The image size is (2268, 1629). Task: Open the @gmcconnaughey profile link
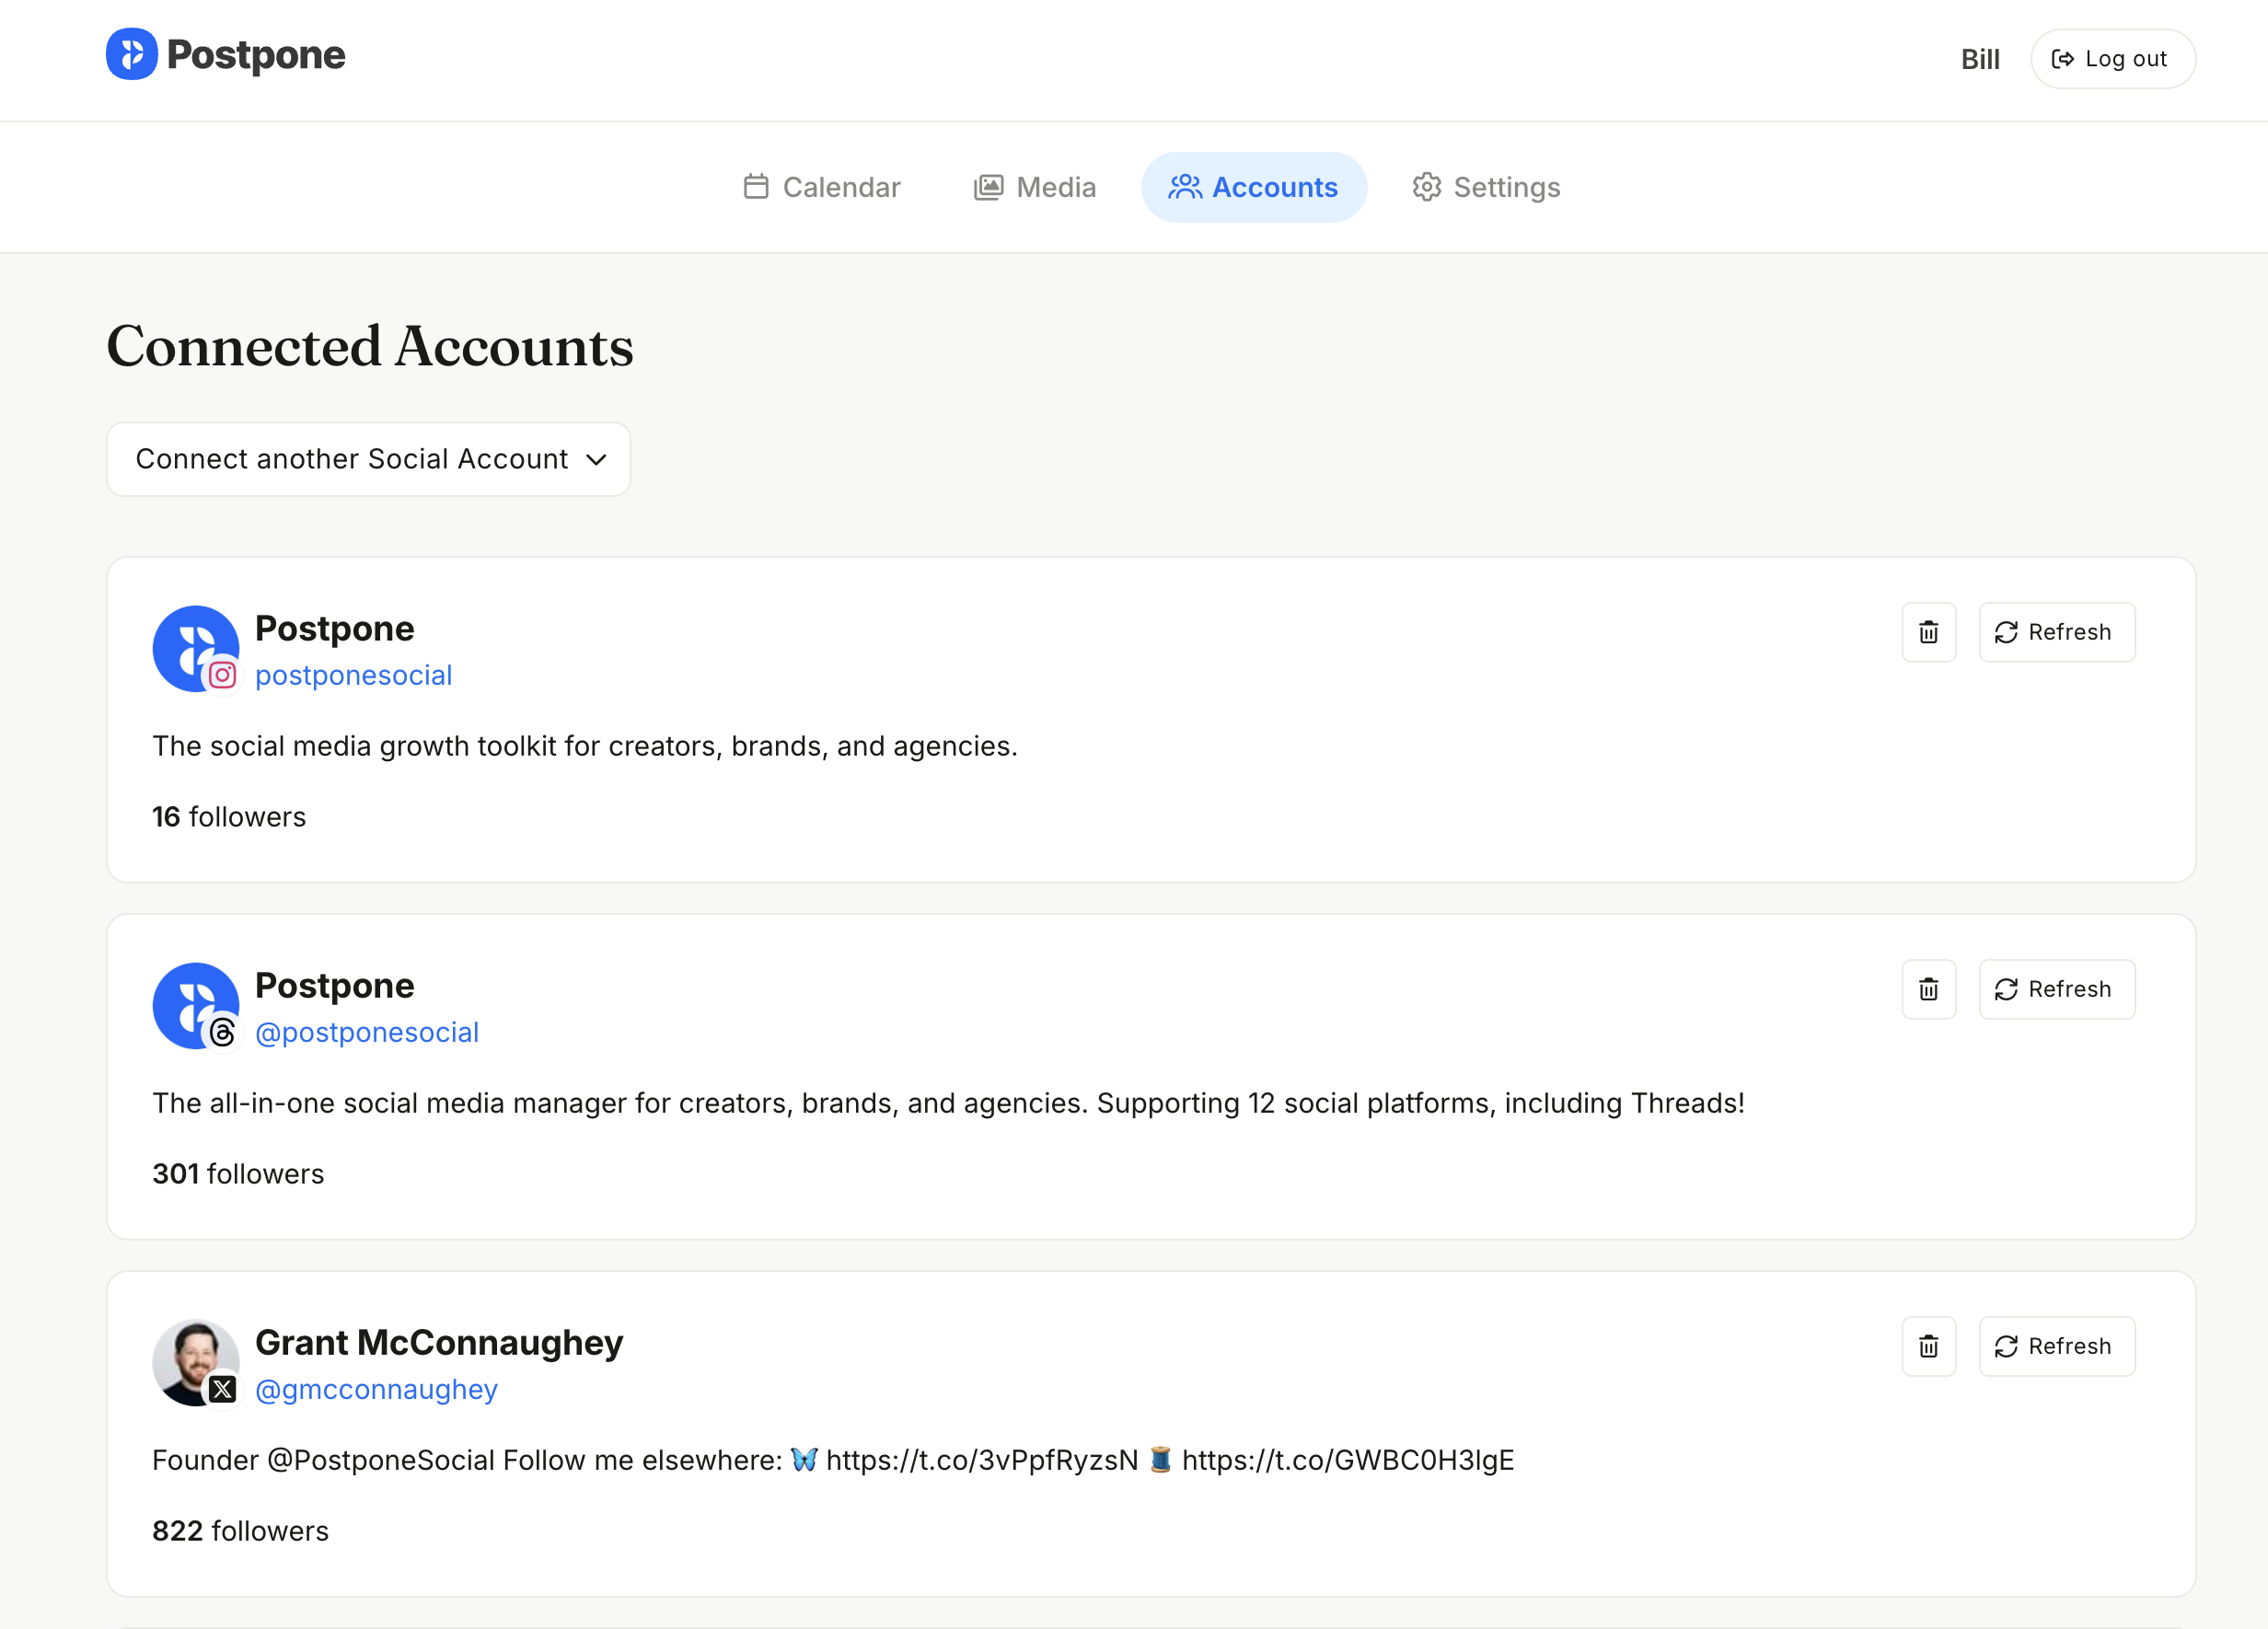377,1389
